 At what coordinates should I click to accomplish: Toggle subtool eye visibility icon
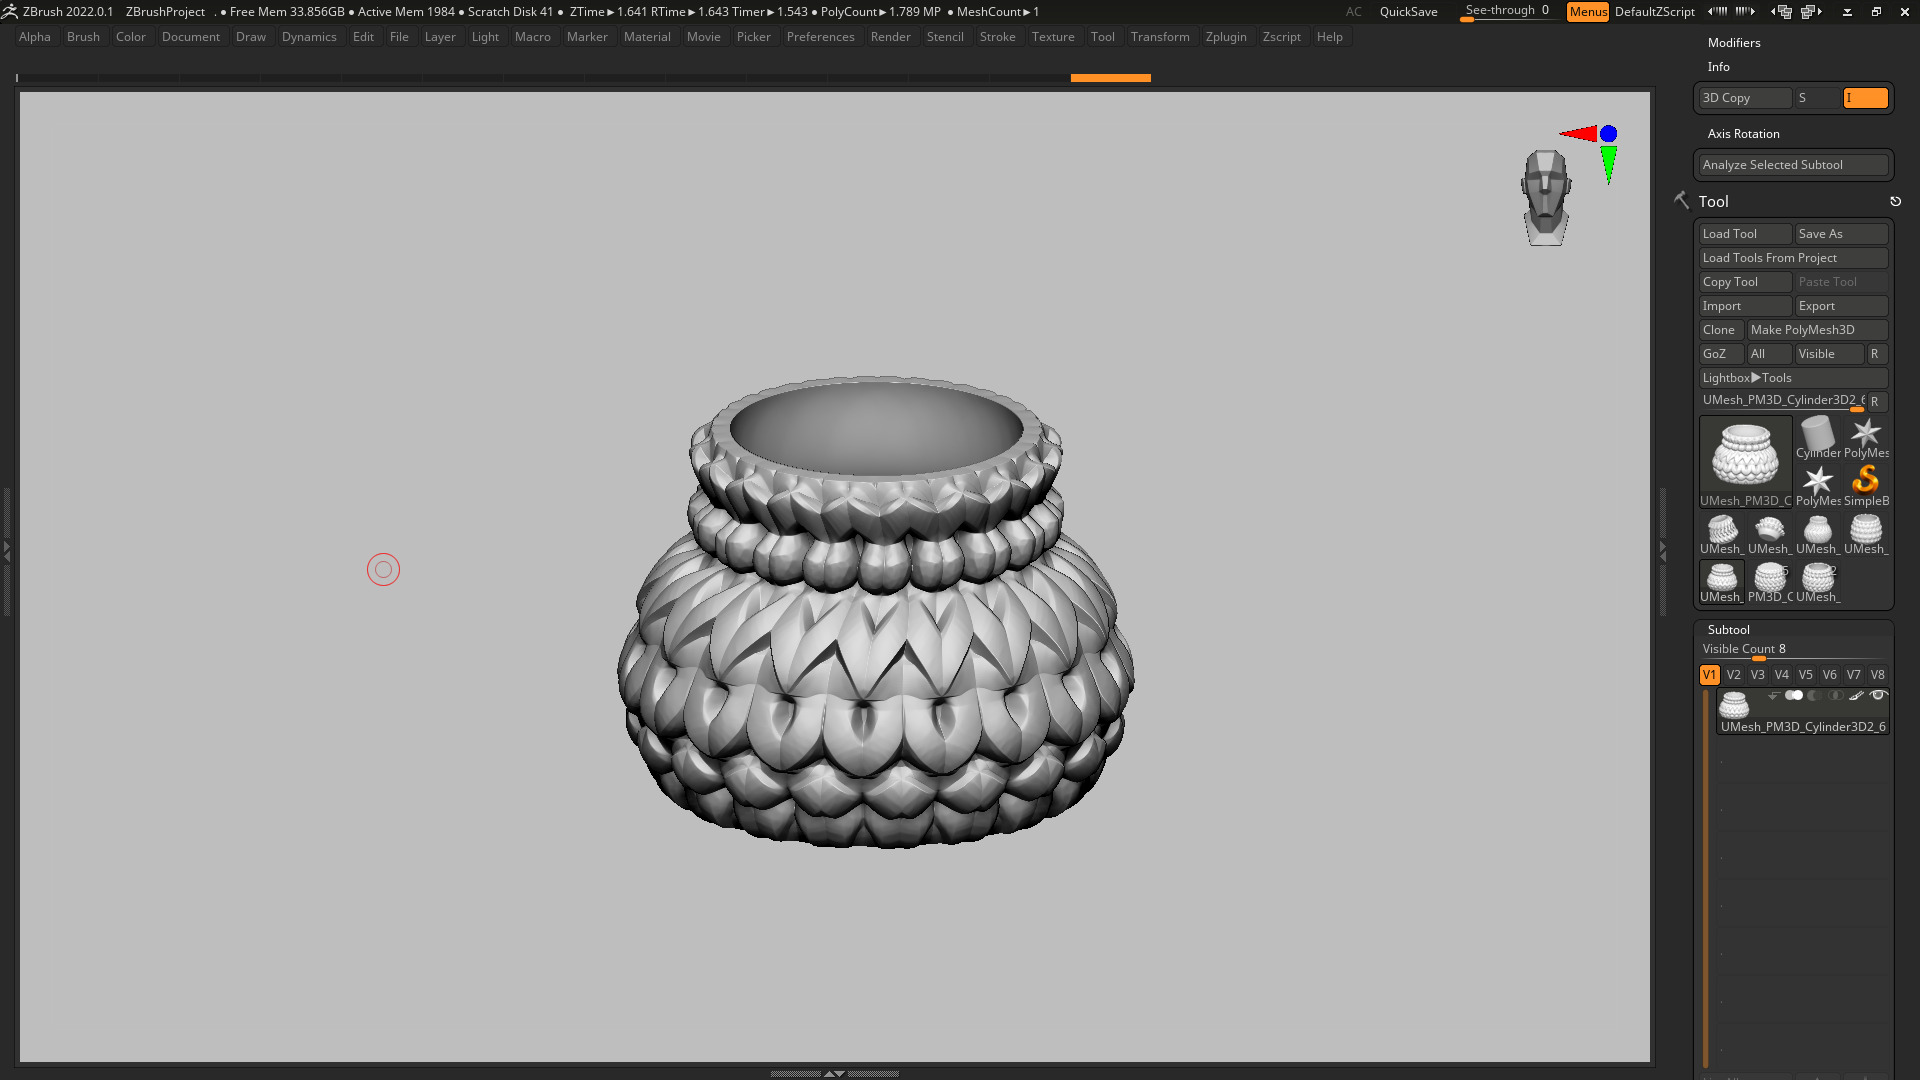click(1878, 695)
